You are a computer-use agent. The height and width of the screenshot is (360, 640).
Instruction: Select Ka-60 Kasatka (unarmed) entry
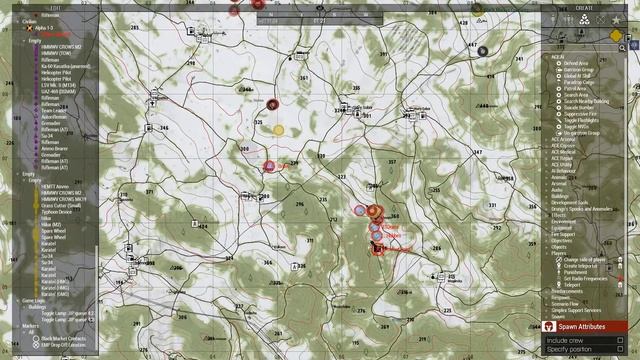[65, 66]
